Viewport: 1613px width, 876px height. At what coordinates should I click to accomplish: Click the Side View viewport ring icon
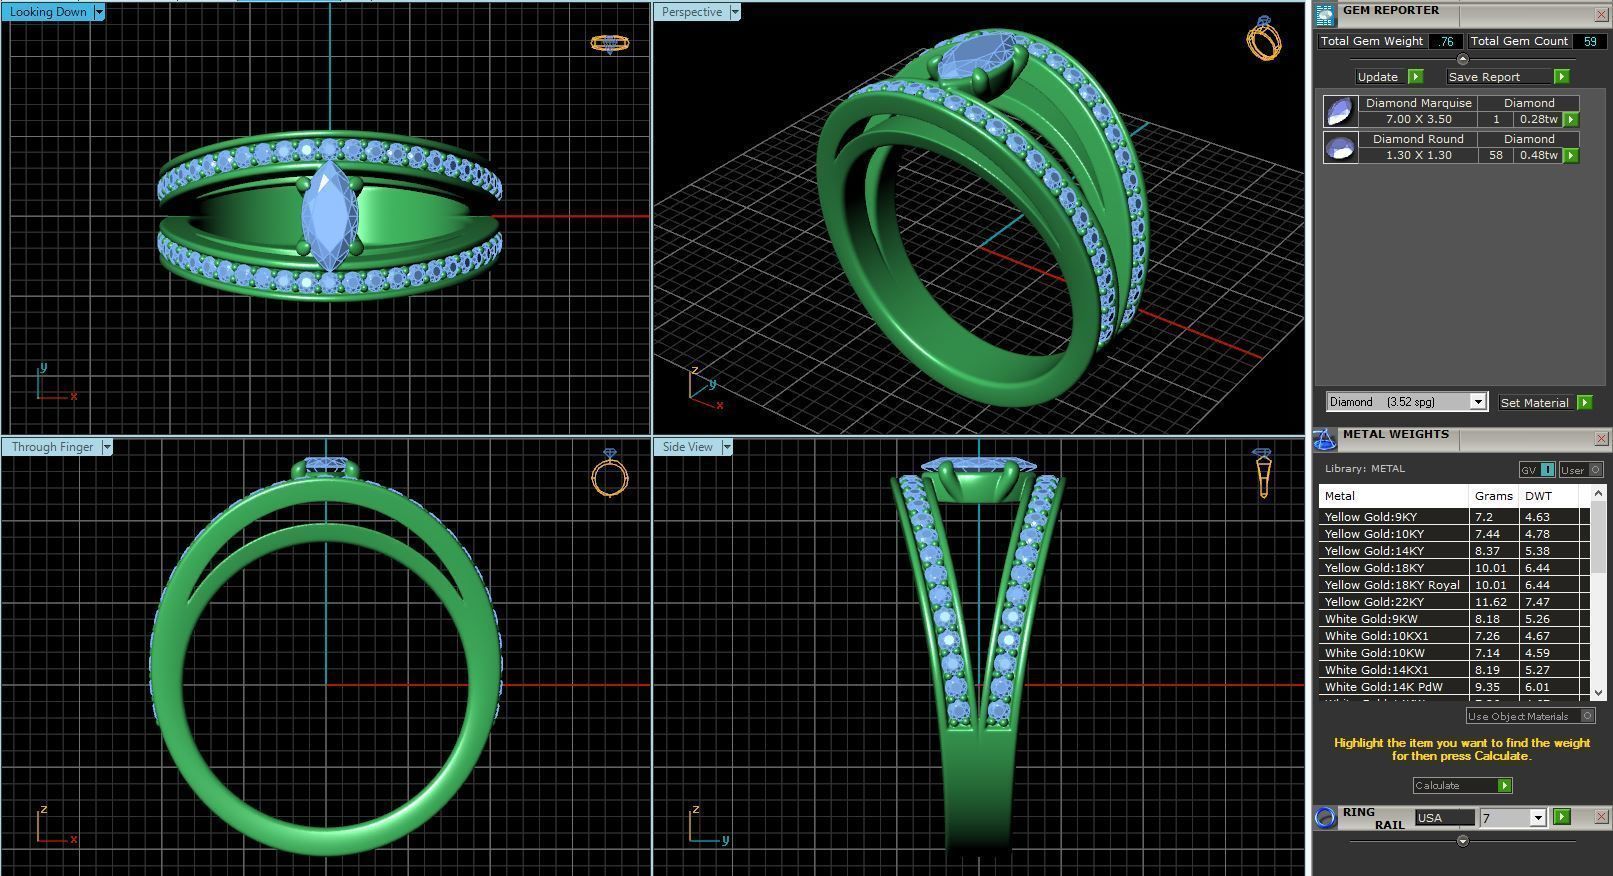pyautogui.click(x=1262, y=473)
